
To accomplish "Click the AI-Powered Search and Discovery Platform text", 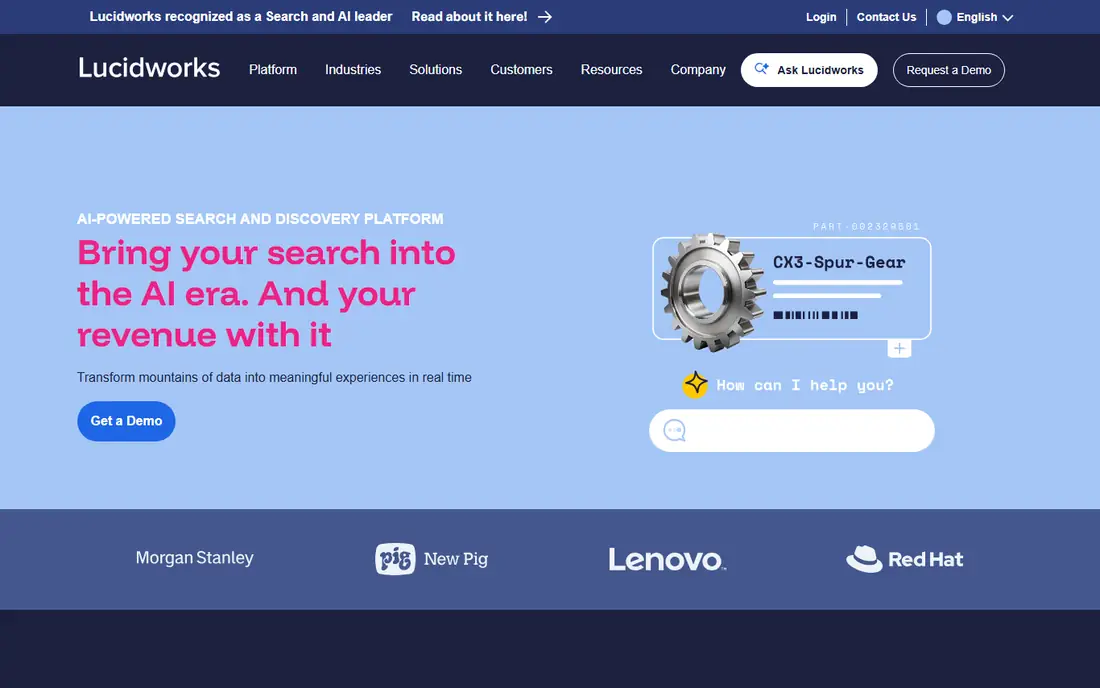I will 260,219.
